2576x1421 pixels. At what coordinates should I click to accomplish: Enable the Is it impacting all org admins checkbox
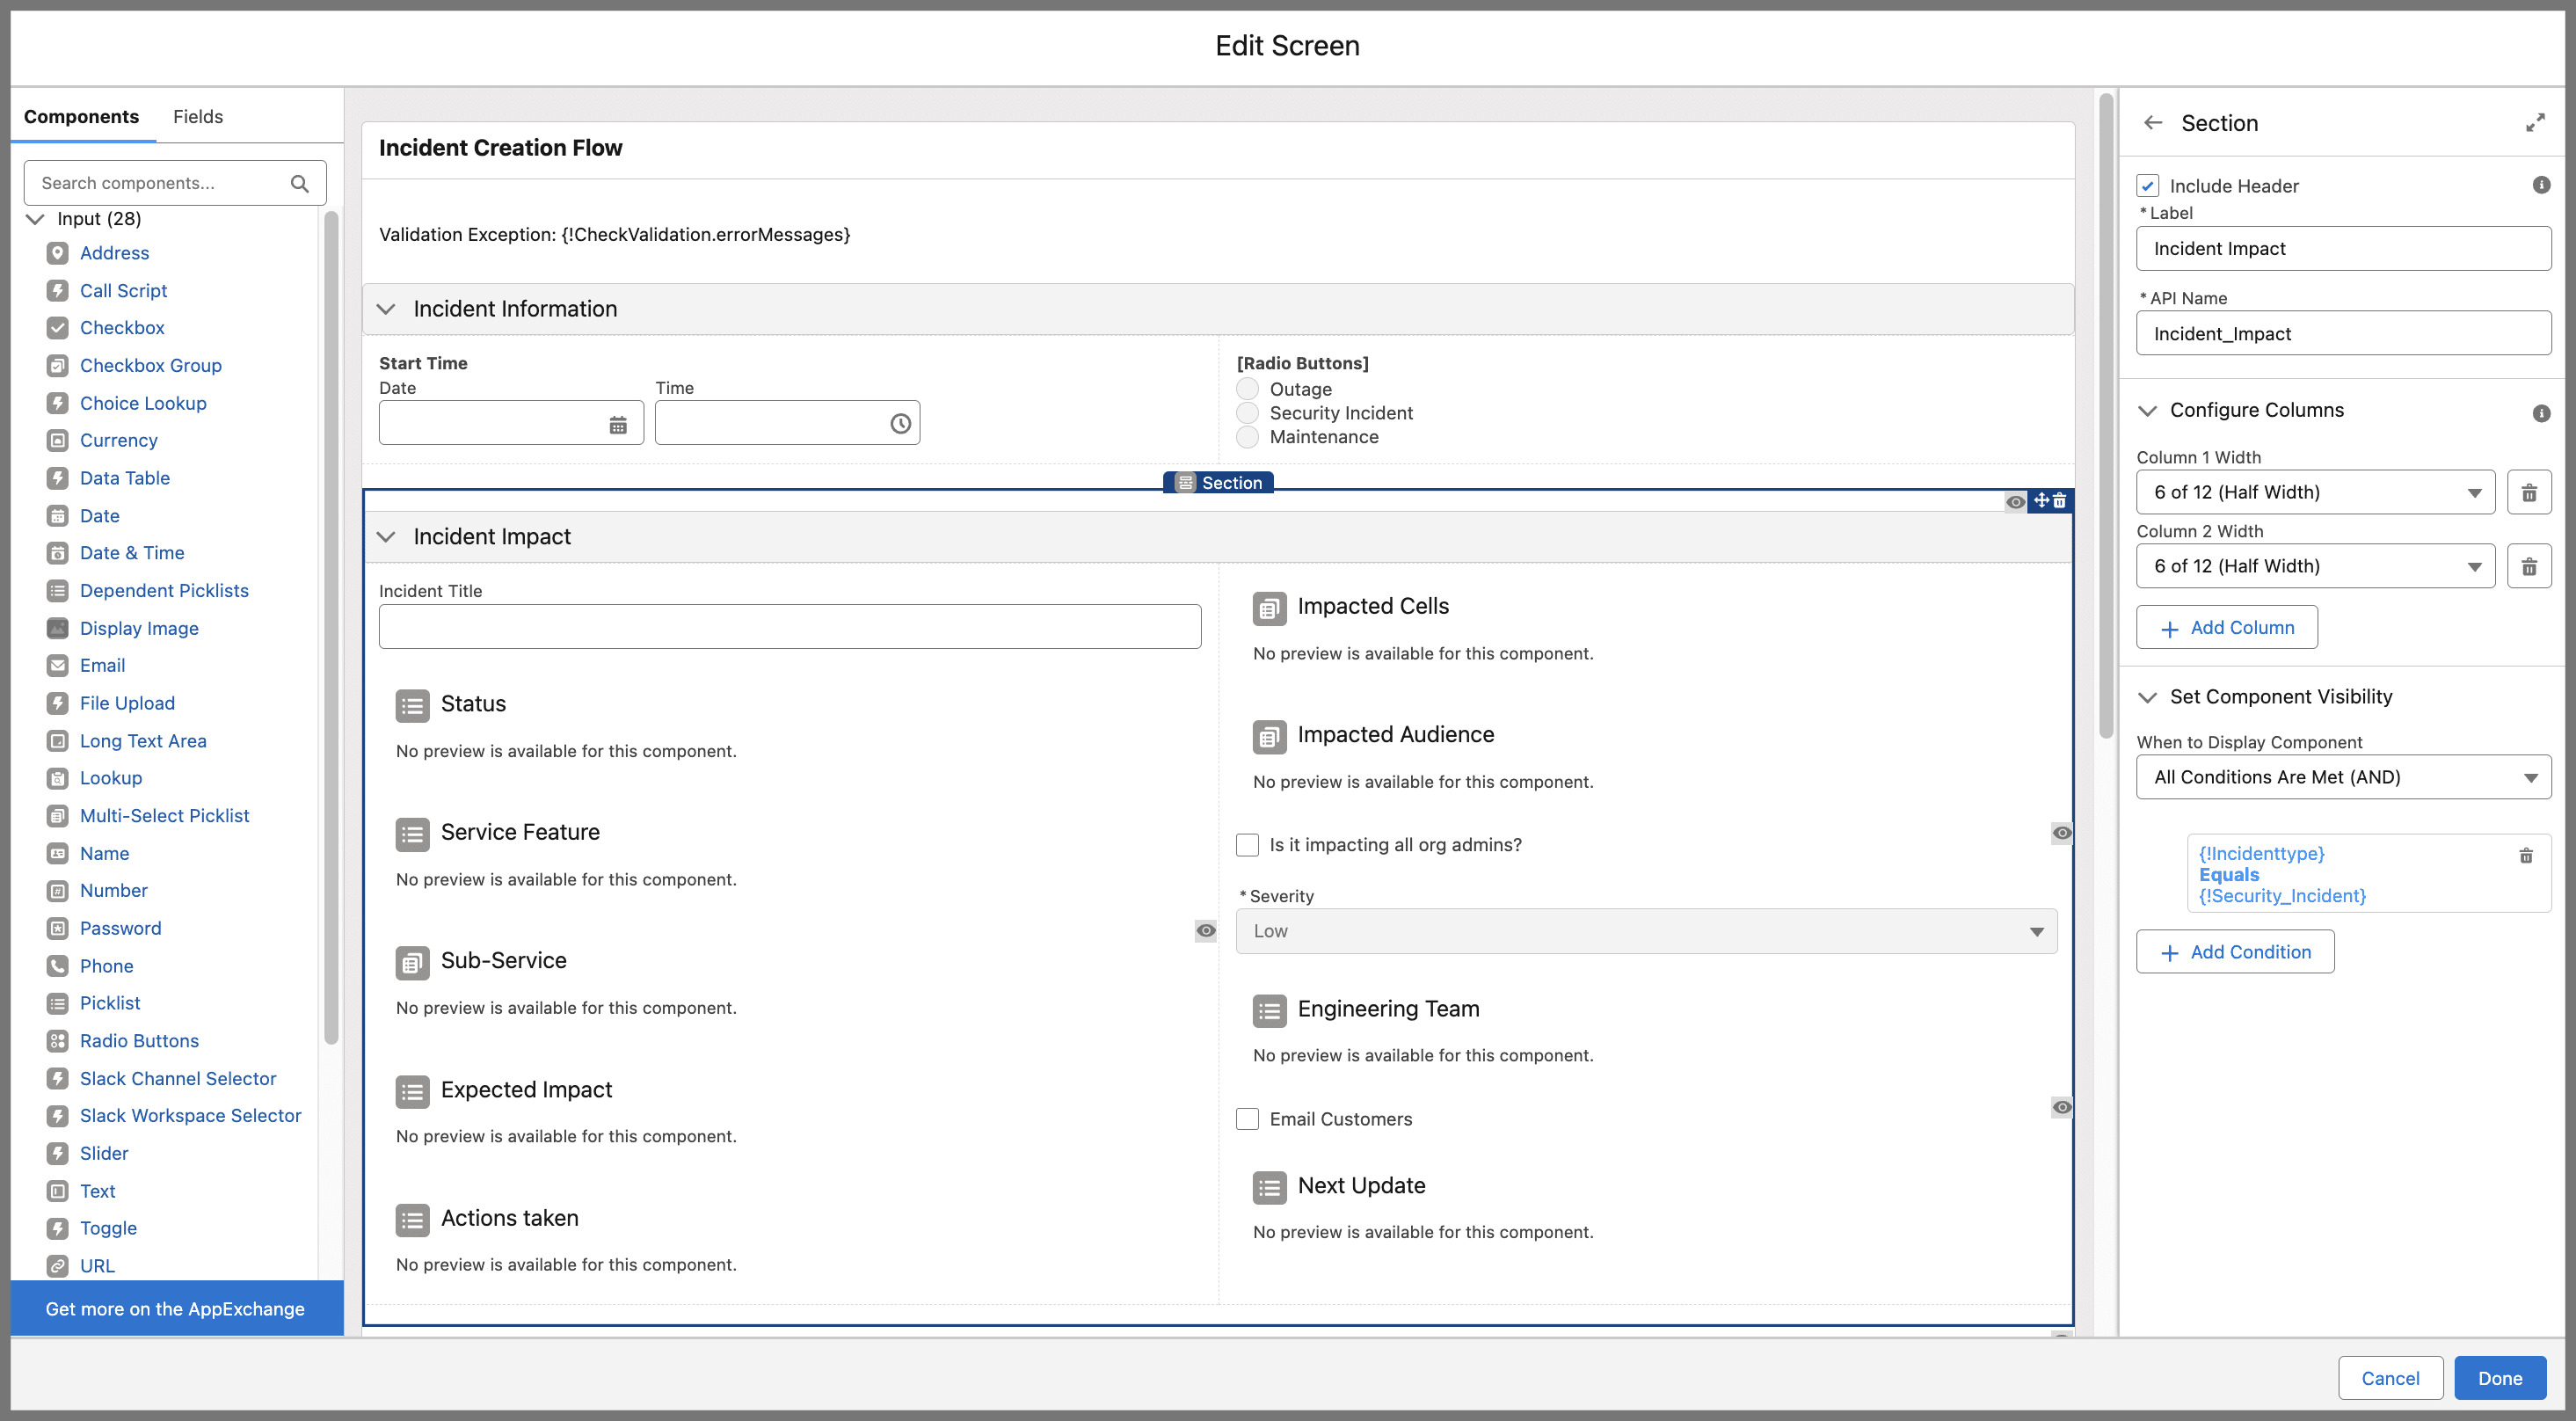pos(1248,845)
